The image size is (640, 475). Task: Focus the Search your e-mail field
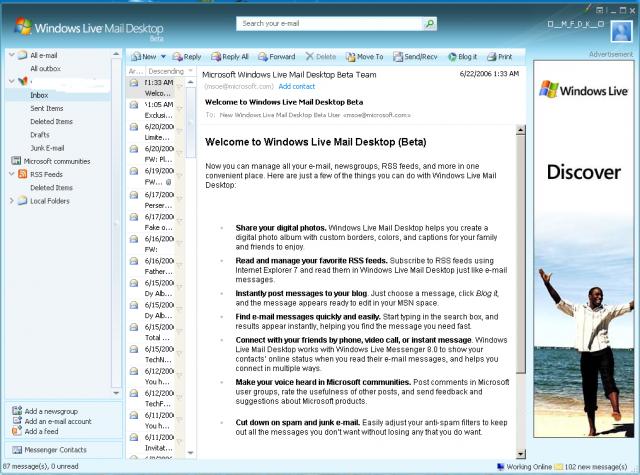[330, 24]
